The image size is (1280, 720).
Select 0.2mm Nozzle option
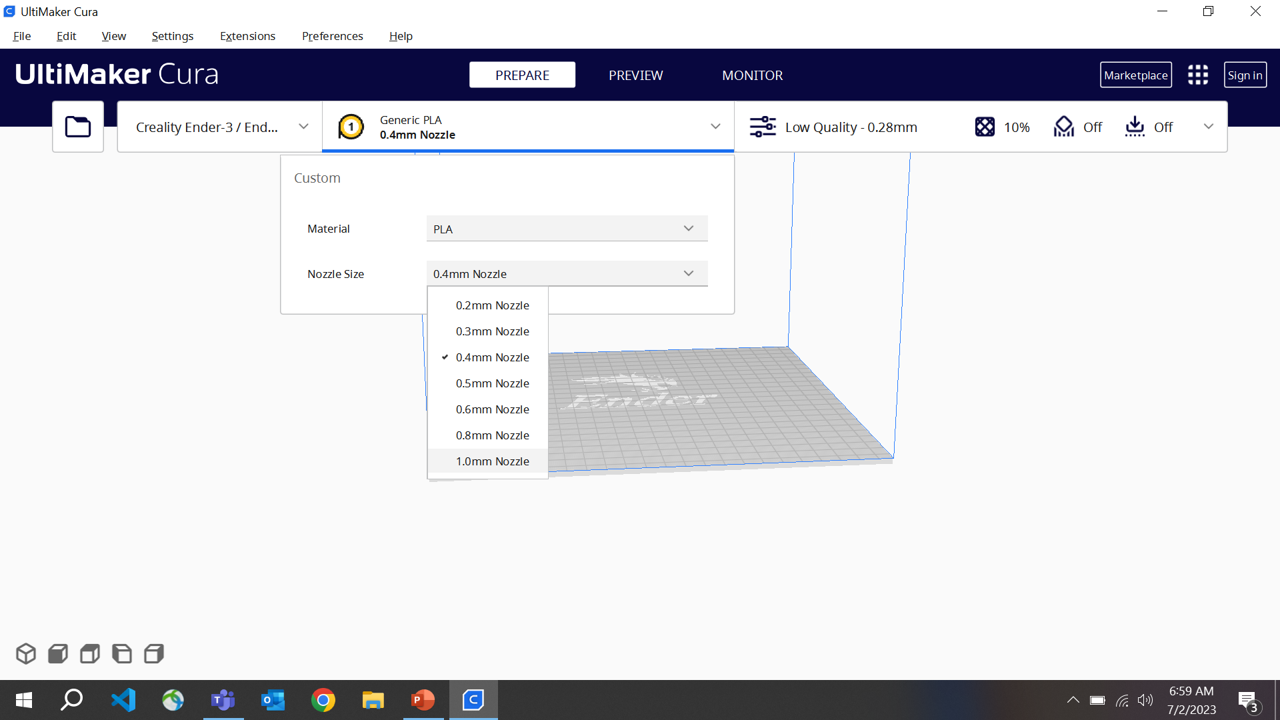tap(488, 305)
